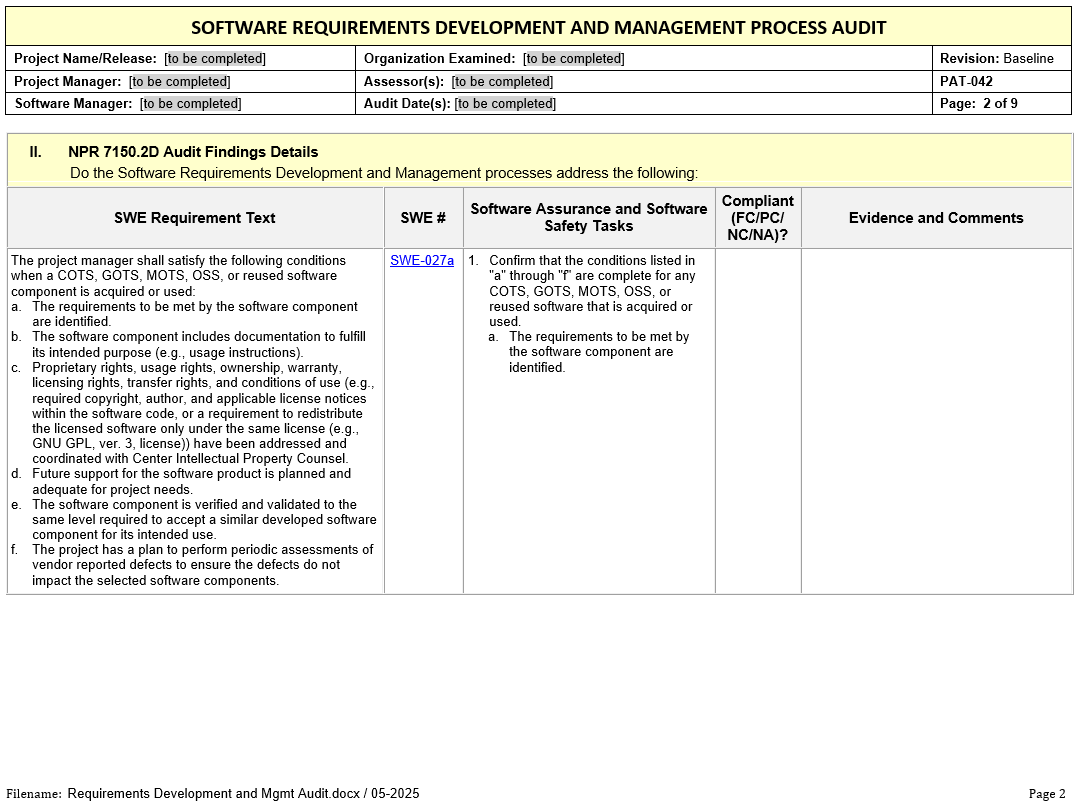1077x805 pixels.
Task: Select the PAT-042 document number cell
Action: click(966, 82)
